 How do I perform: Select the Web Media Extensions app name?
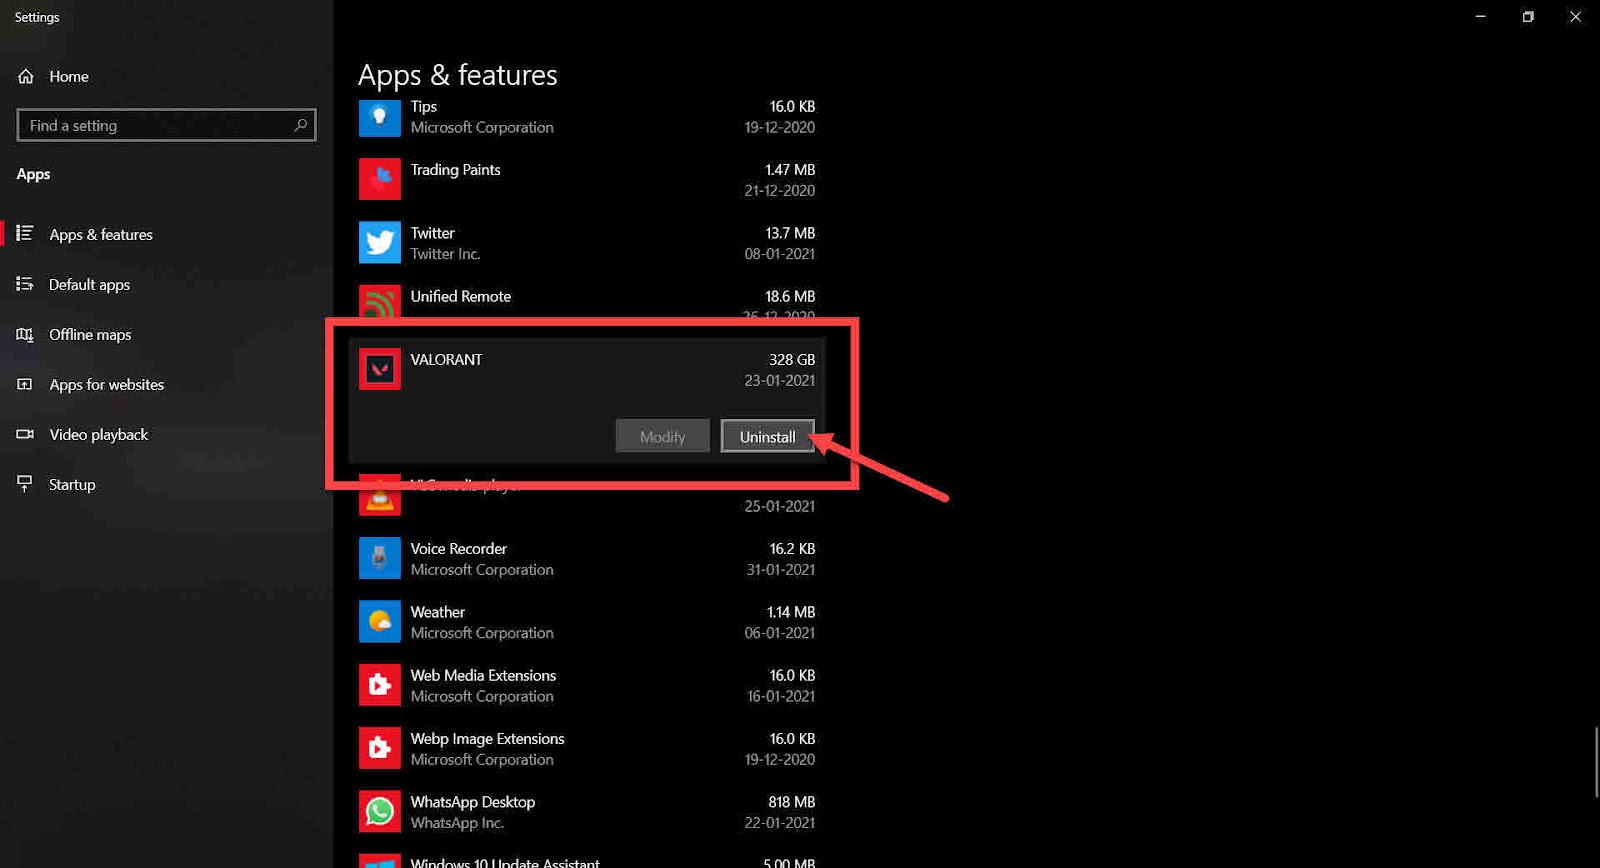[483, 675]
